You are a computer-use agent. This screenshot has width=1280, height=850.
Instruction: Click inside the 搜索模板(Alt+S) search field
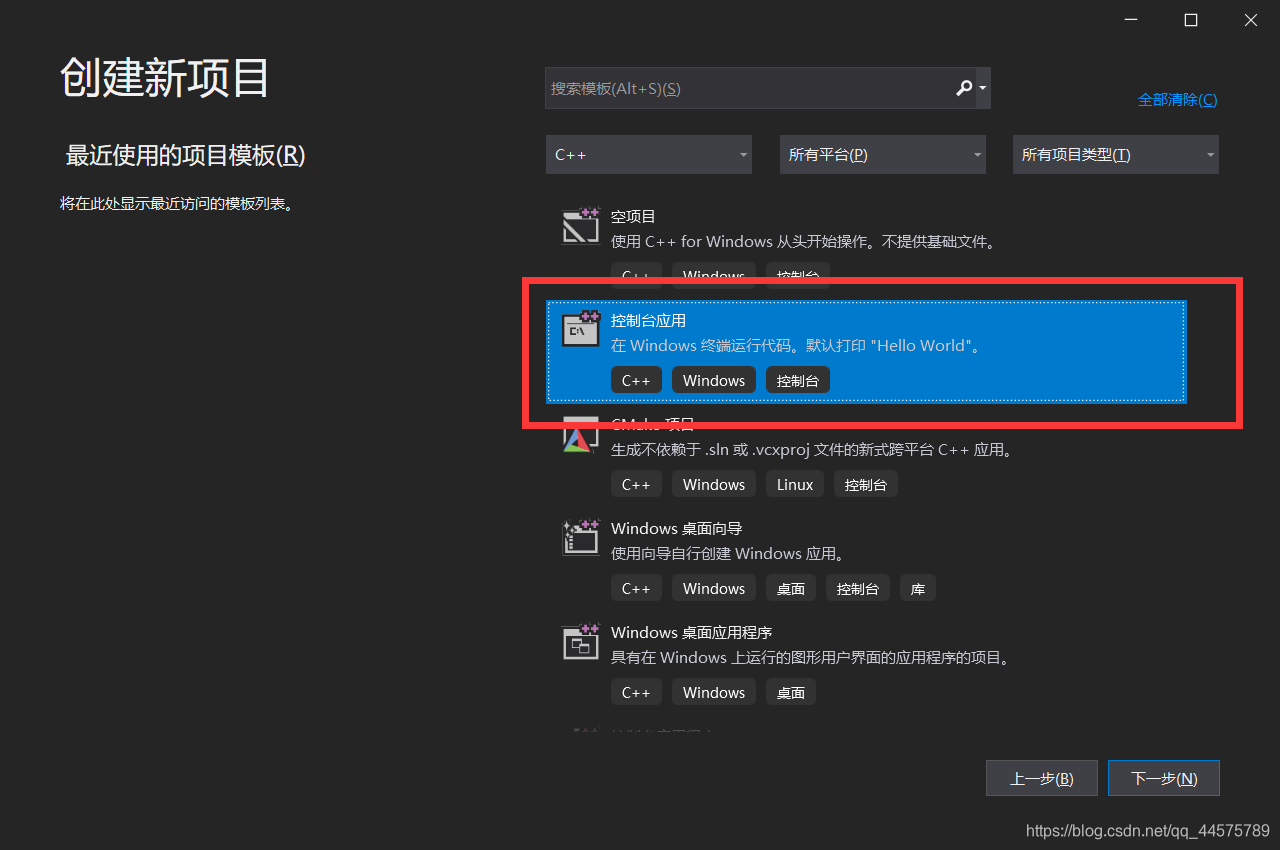[x=740, y=88]
